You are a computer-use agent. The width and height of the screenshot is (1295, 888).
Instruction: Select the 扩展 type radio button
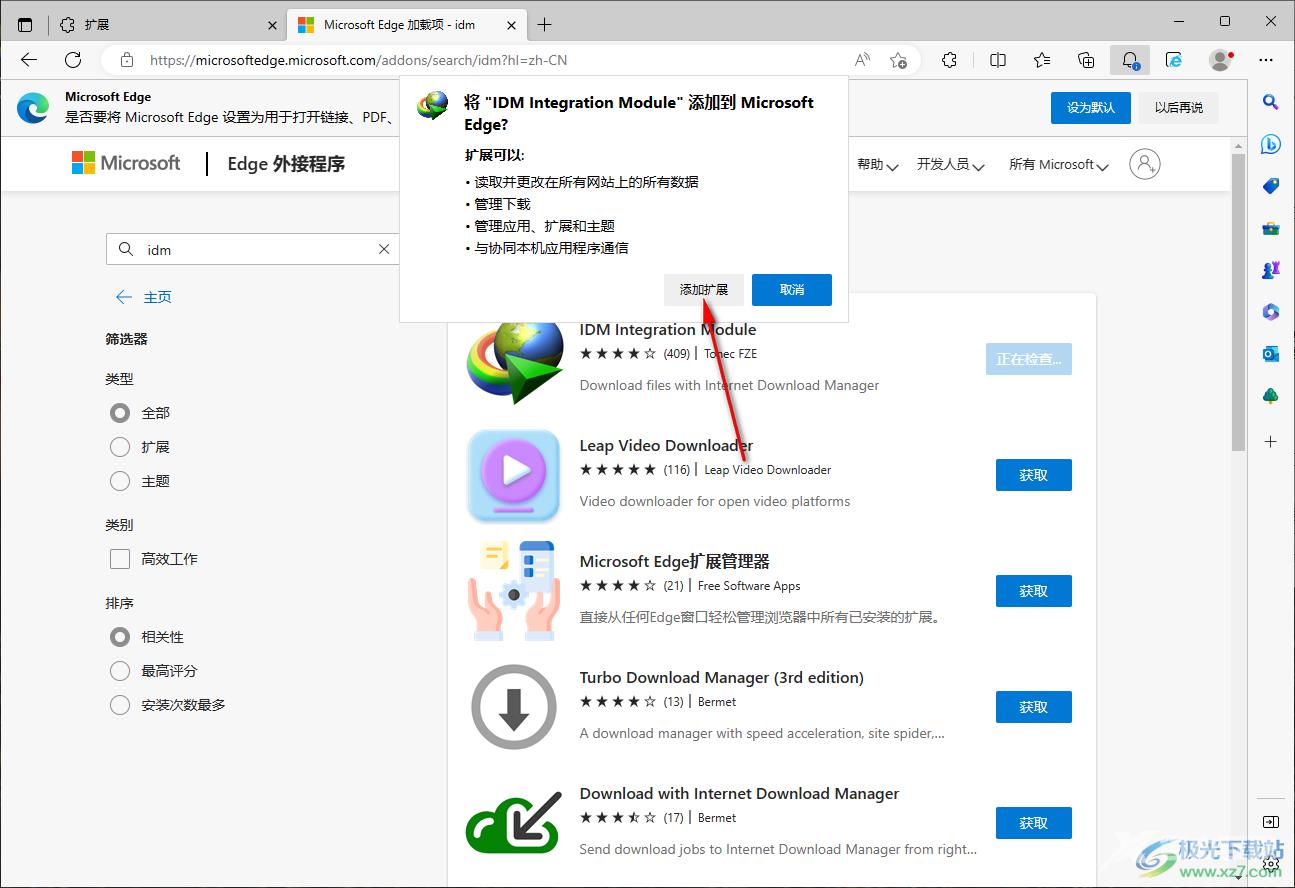[x=120, y=447]
